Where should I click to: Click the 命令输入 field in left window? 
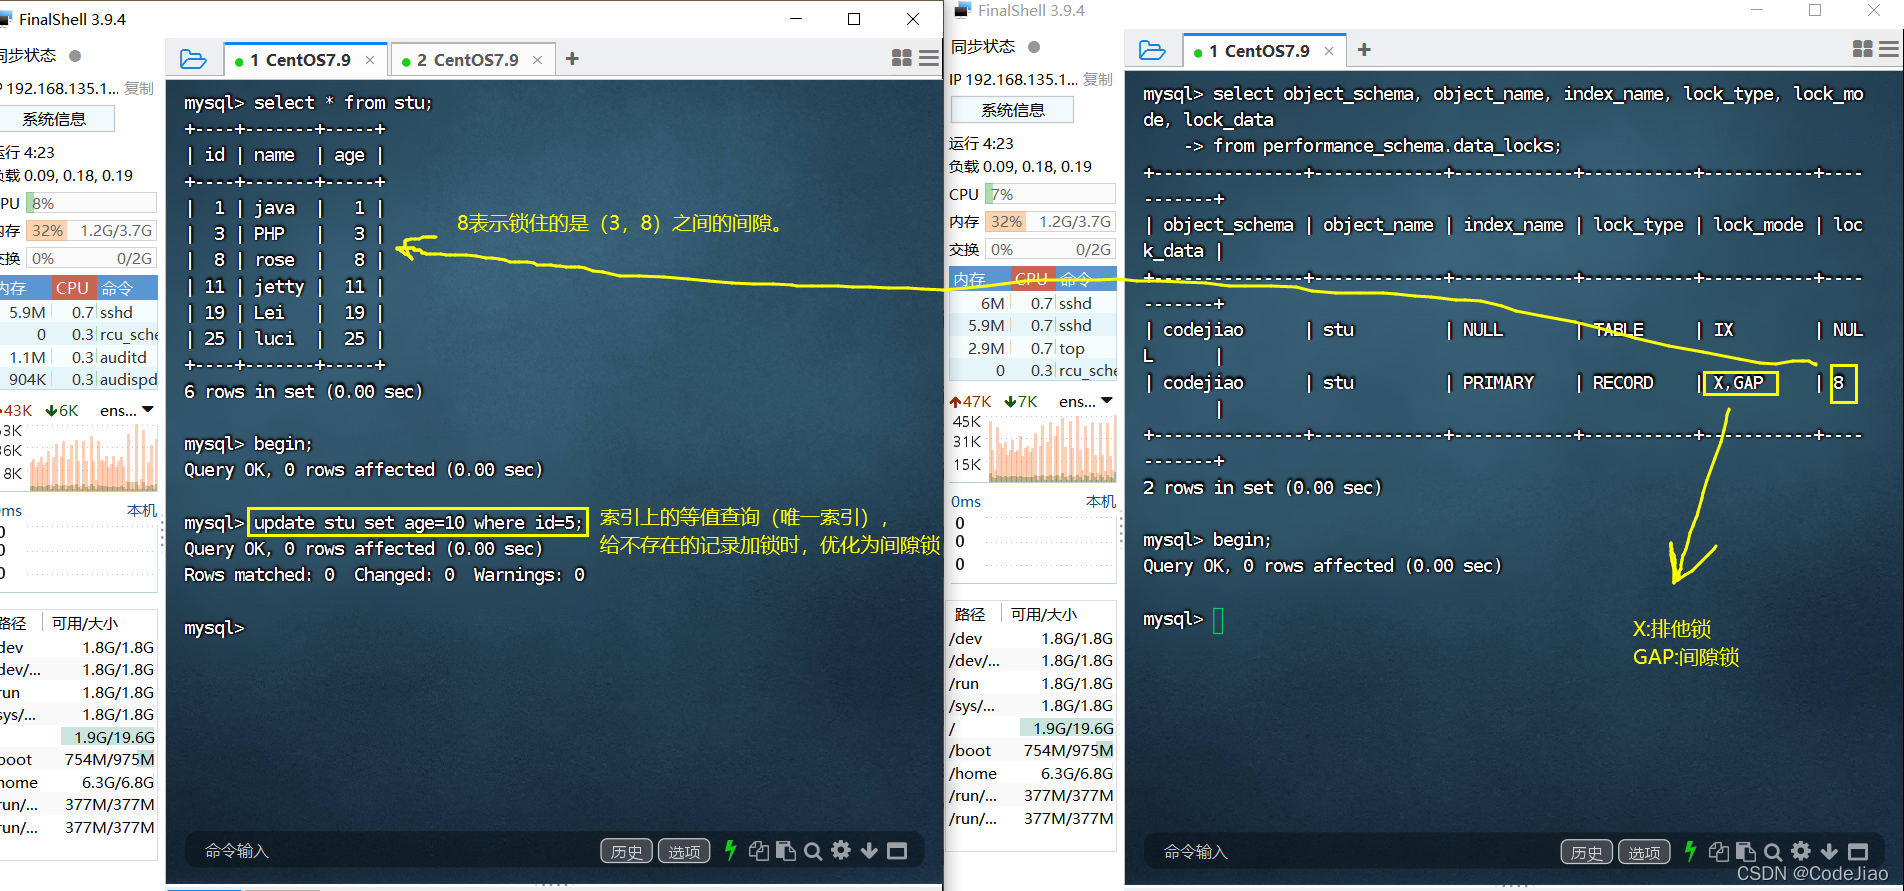coord(390,851)
